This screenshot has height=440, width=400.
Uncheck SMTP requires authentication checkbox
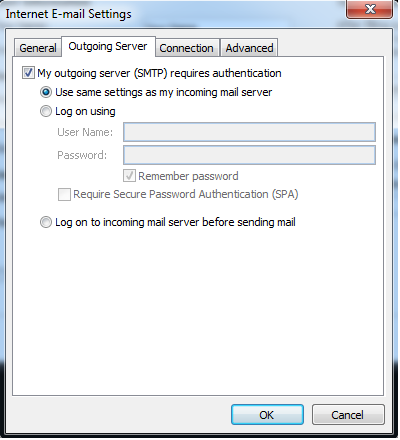point(28,73)
